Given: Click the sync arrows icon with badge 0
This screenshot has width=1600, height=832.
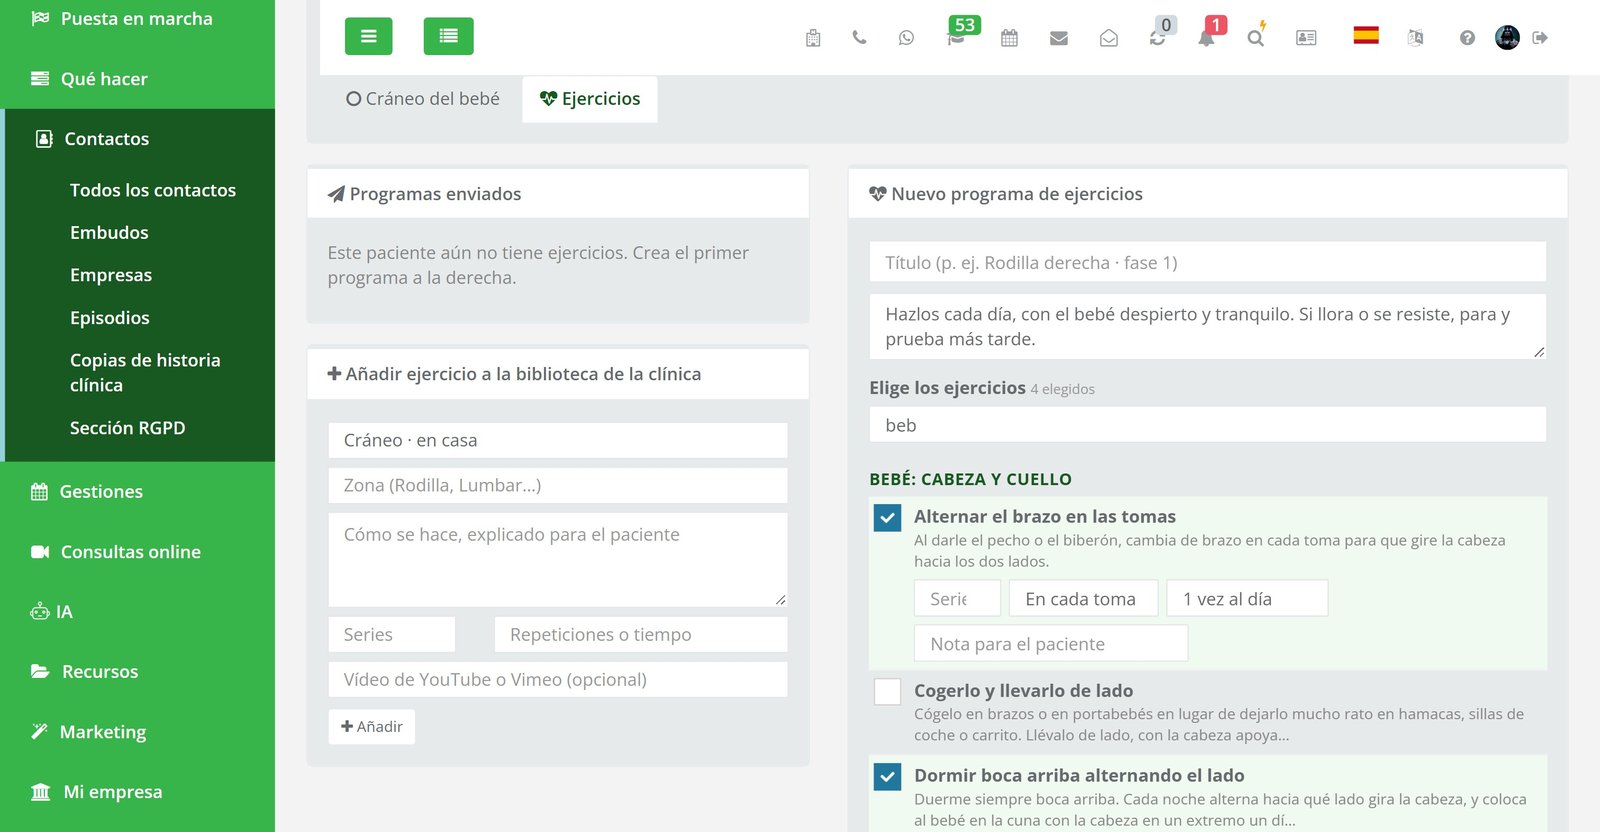Looking at the screenshot, I should tap(1157, 38).
